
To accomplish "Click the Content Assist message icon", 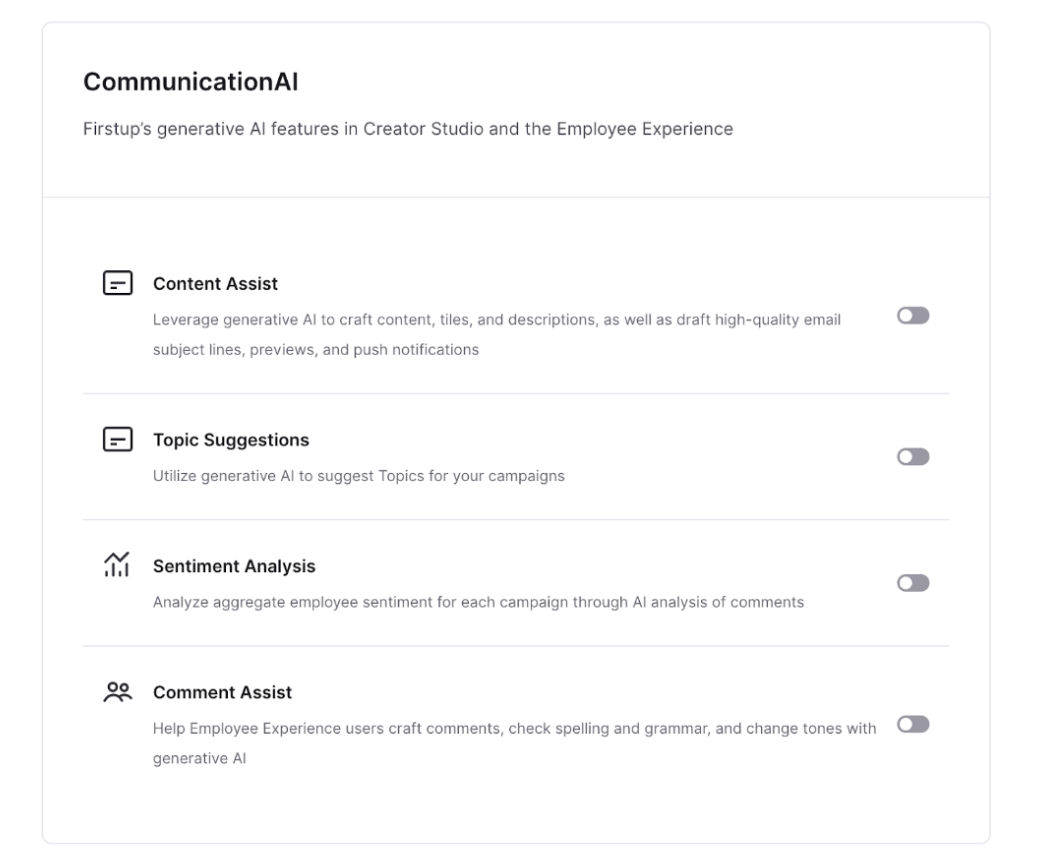I will click(x=118, y=283).
